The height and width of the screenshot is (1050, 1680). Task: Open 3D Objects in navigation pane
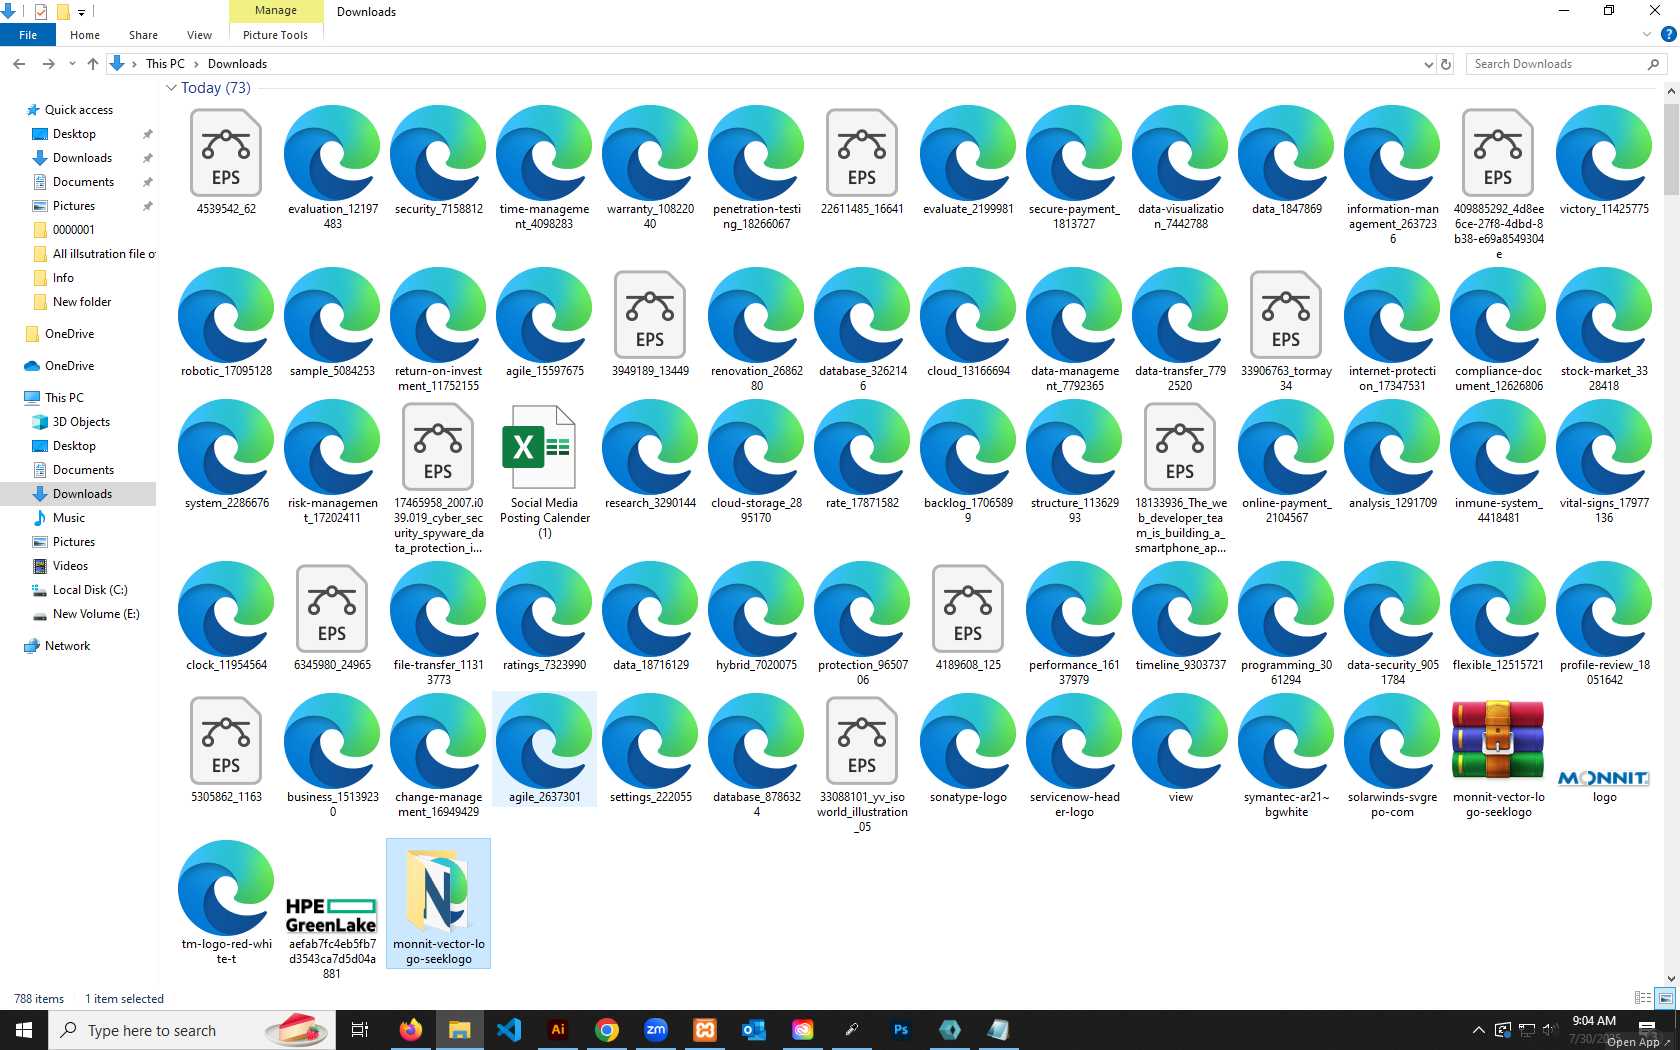tap(81, 422)
